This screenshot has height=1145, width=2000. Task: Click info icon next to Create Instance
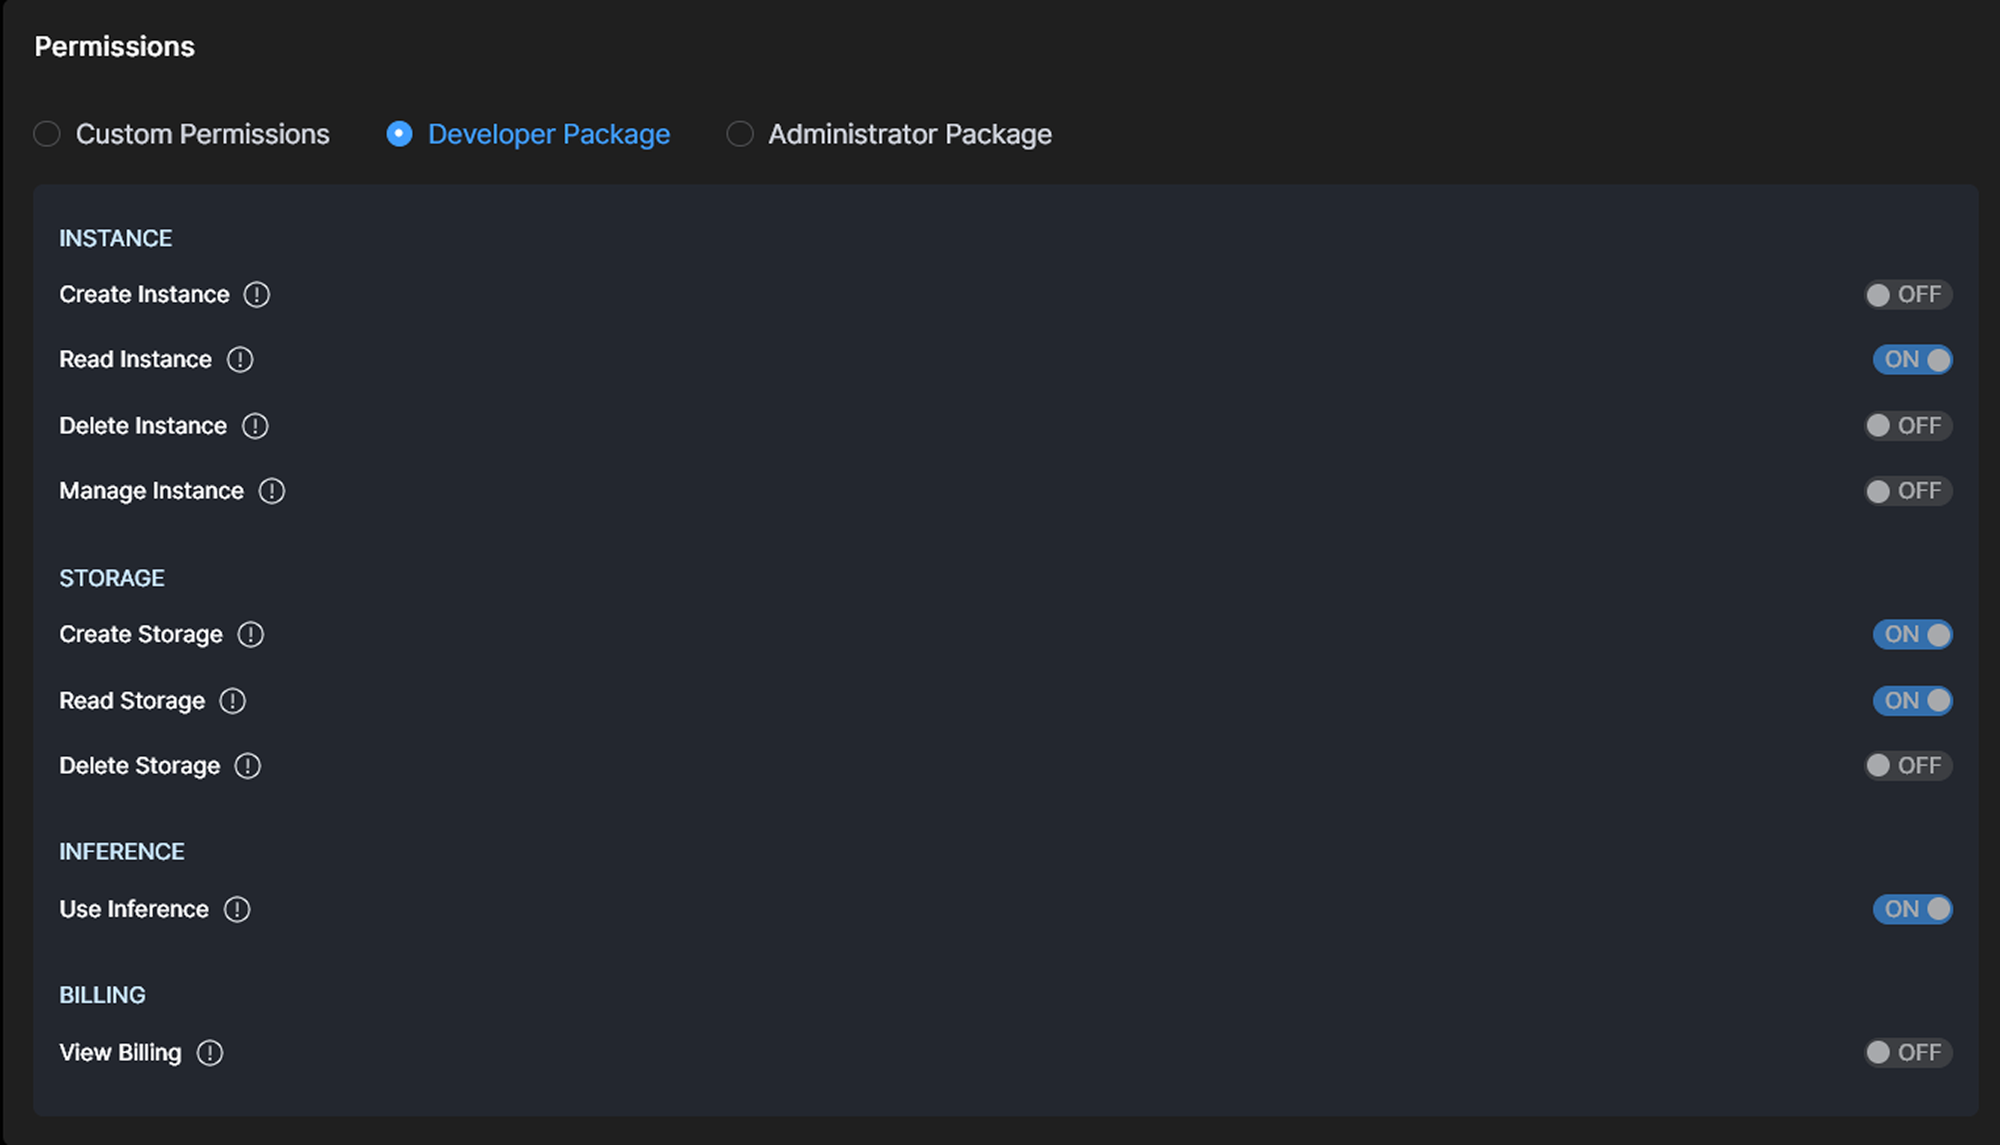pyautogui.click(x=257, y=295)
